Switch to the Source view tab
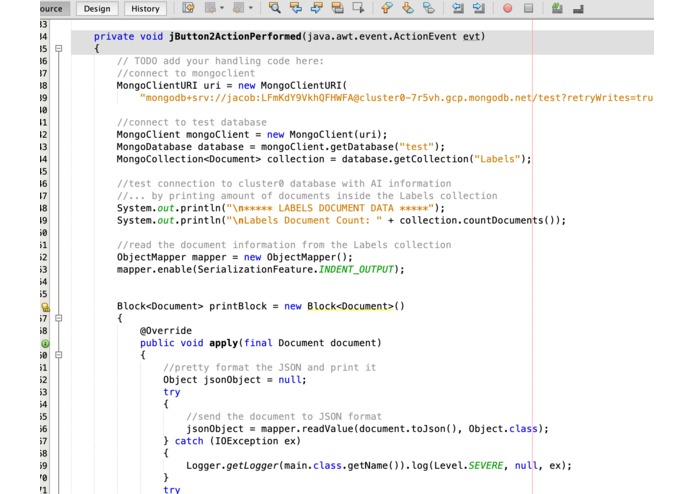 point(54,9)
